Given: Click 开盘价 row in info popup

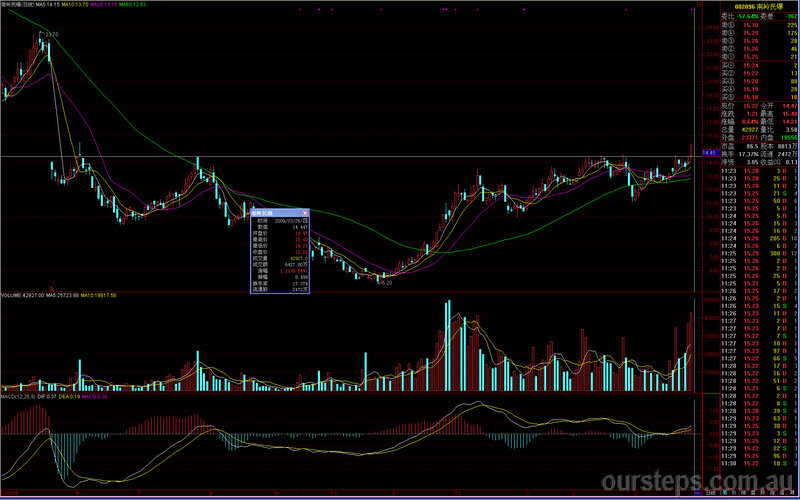Looking at the screenshot, I should tap(280, 233).
